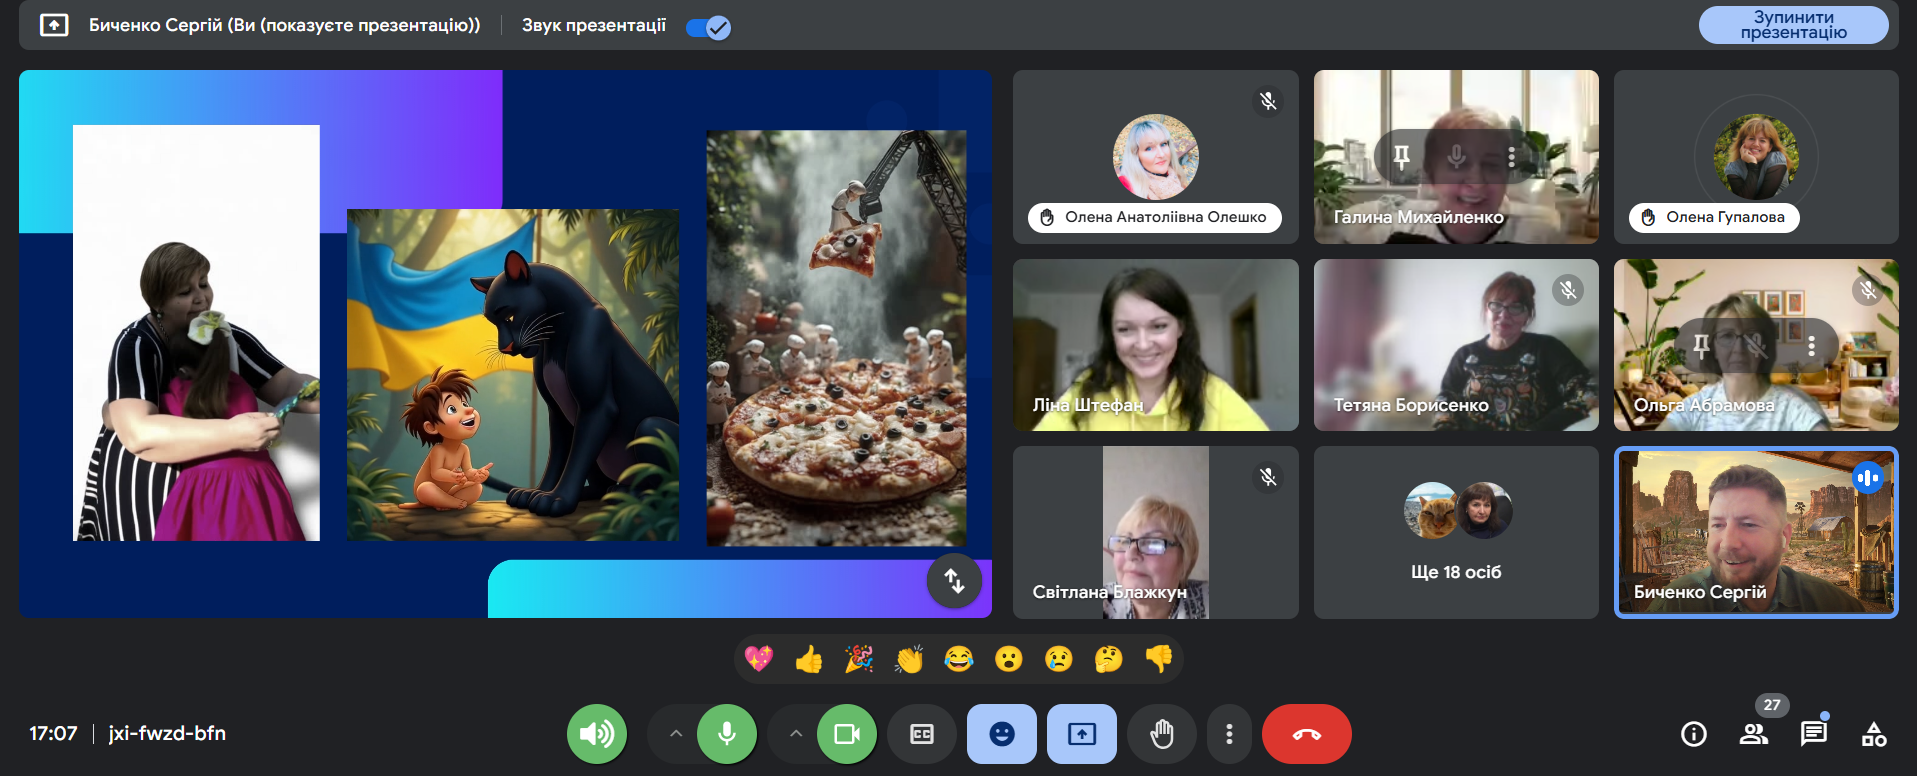Swap the presentation tile layout
The image size is (1917, 776).
[x=954, y=581]
